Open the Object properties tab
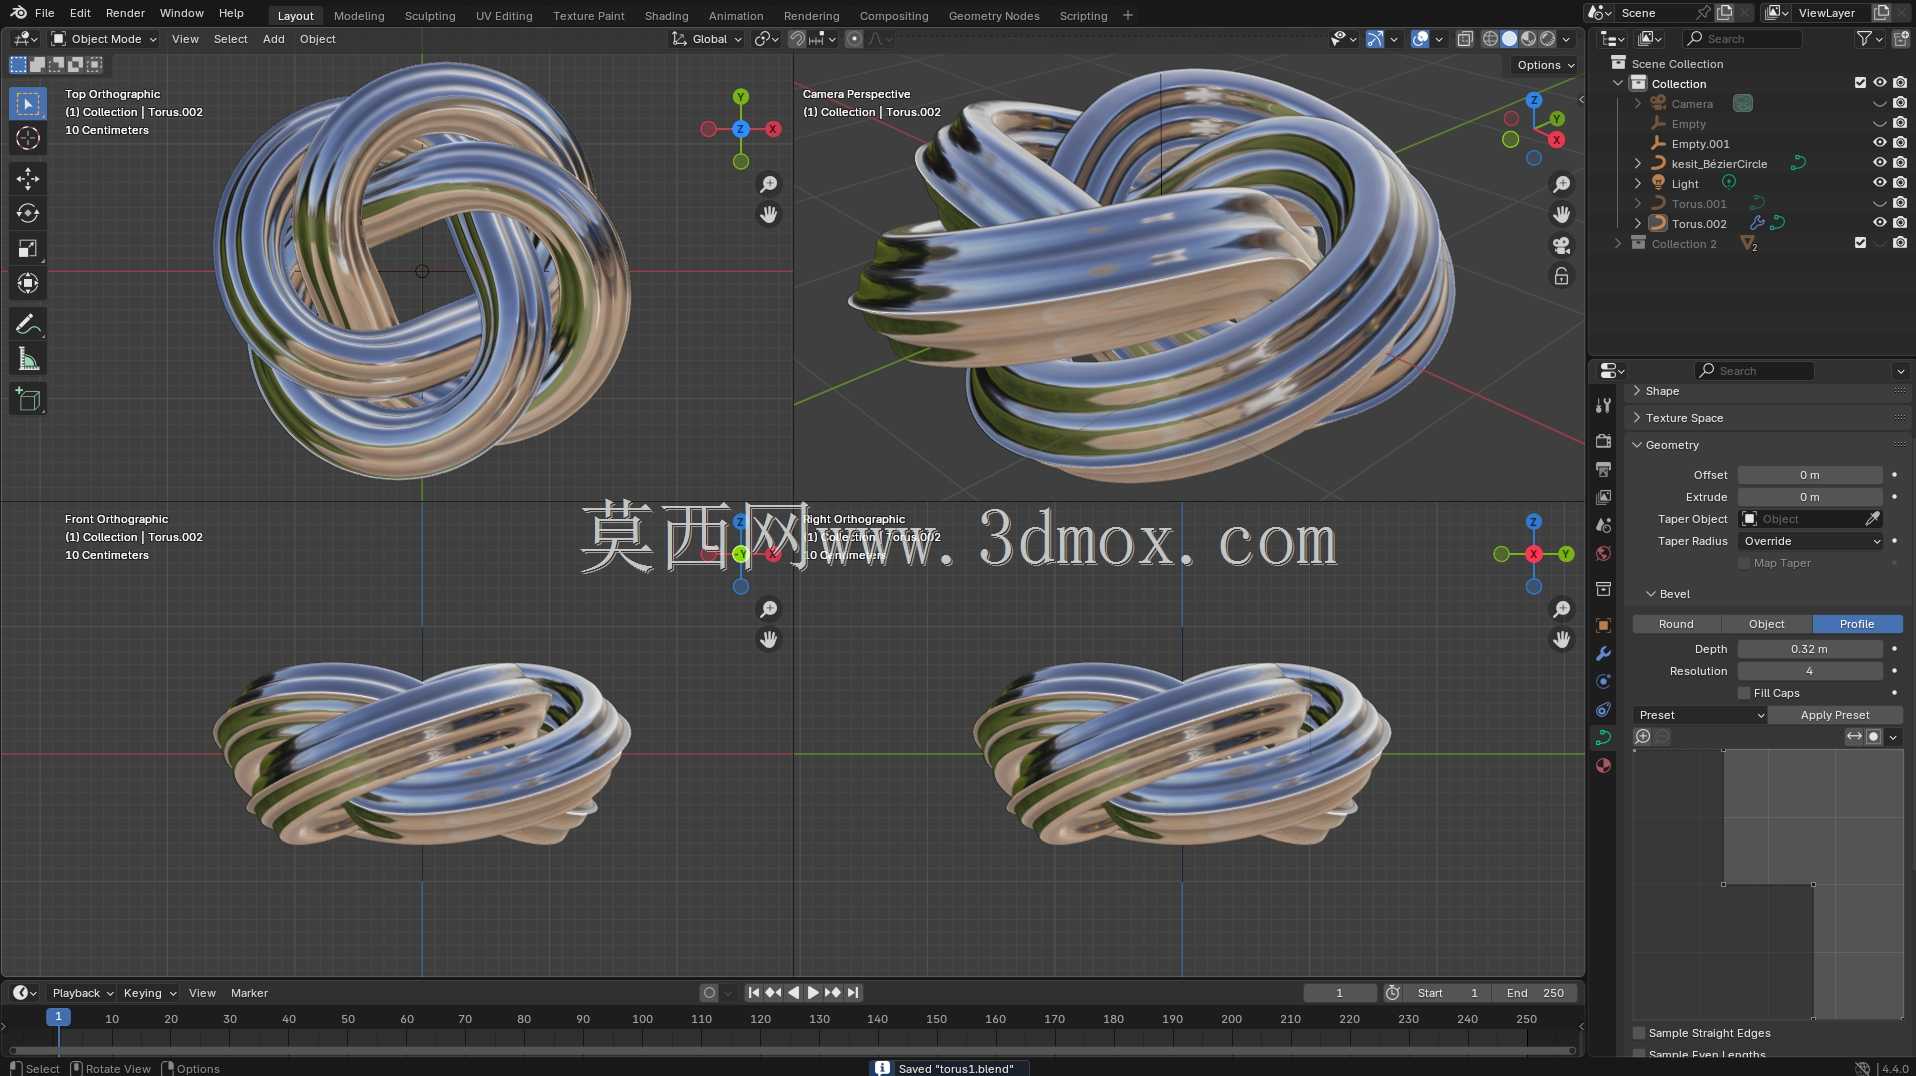The image size is (1916, 1076). (1604, 625)
